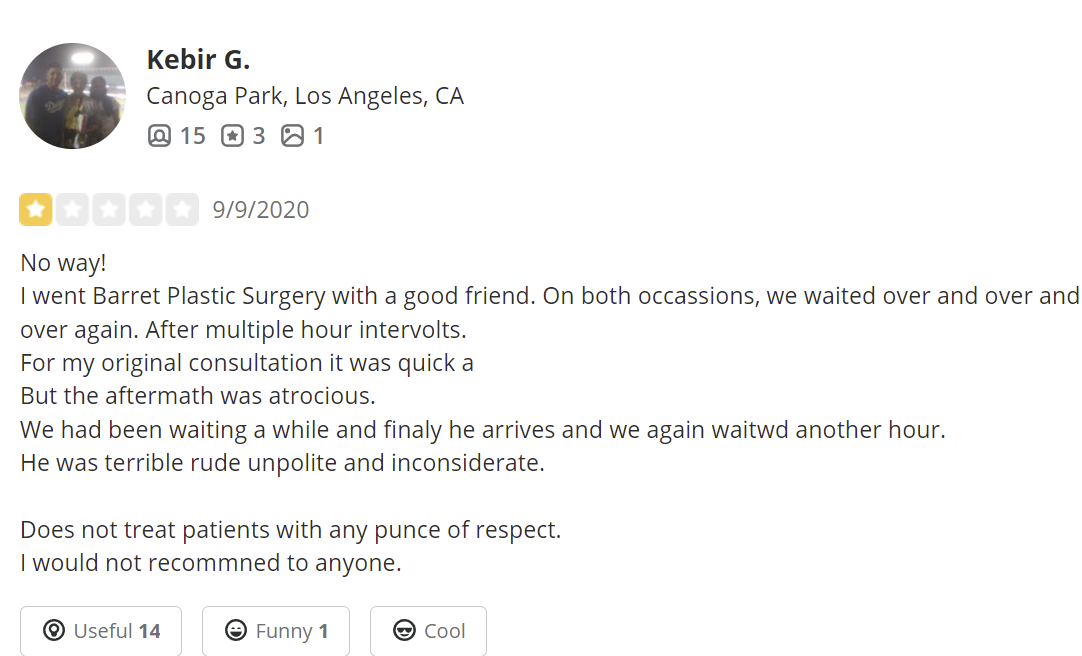The width and height of the screenshot is (1082, 656).
Task: Click the friends number 15
Action: pyautogui.click(x=192, y=135)
